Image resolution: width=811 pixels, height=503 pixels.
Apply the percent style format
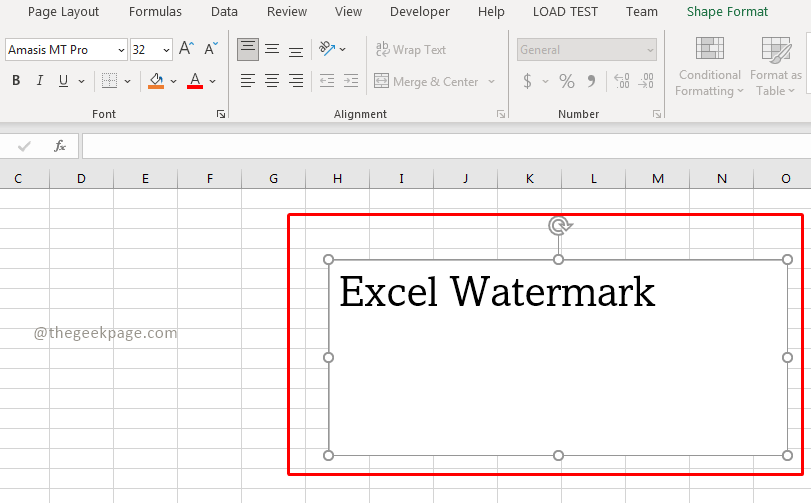point(566,81)
